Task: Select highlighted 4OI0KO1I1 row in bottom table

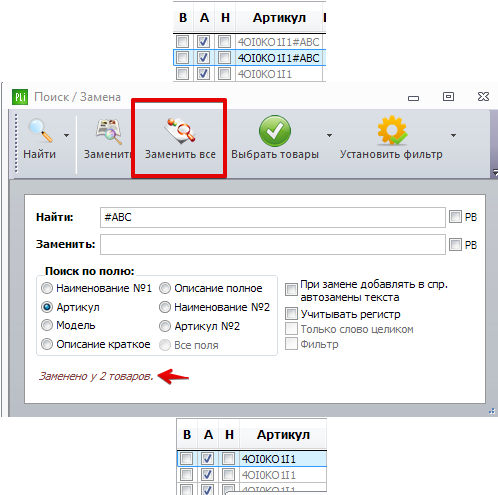Action: click(252, 459)
